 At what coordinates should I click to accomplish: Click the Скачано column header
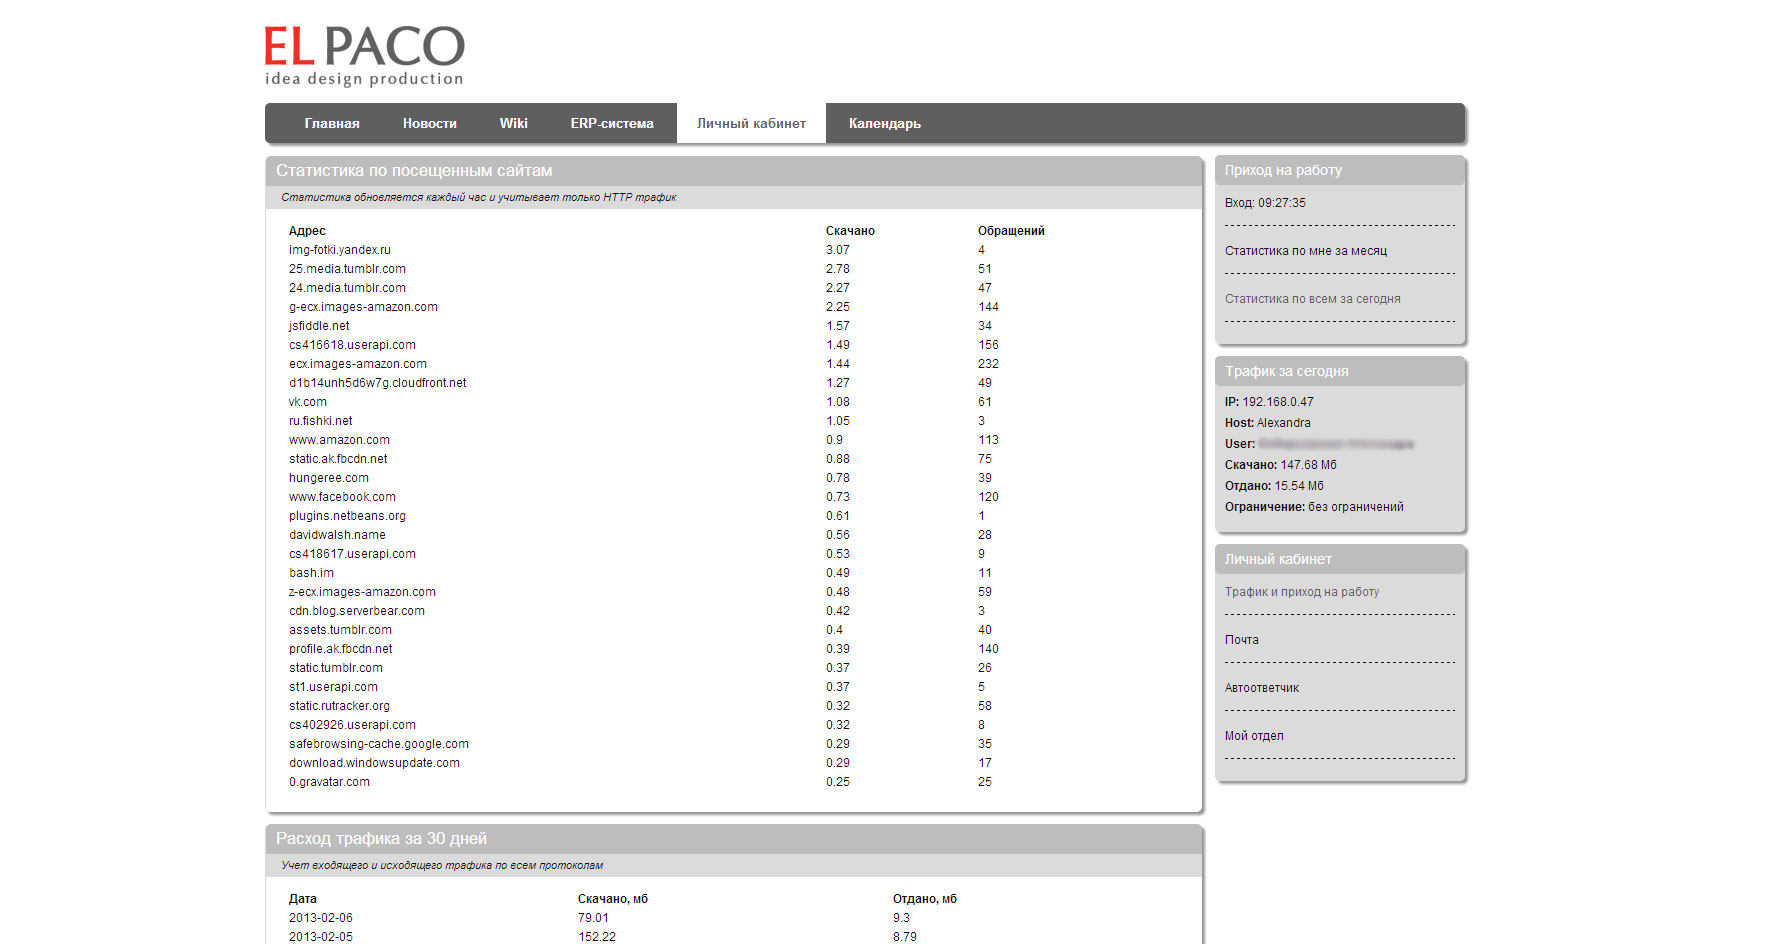(850, 231)
